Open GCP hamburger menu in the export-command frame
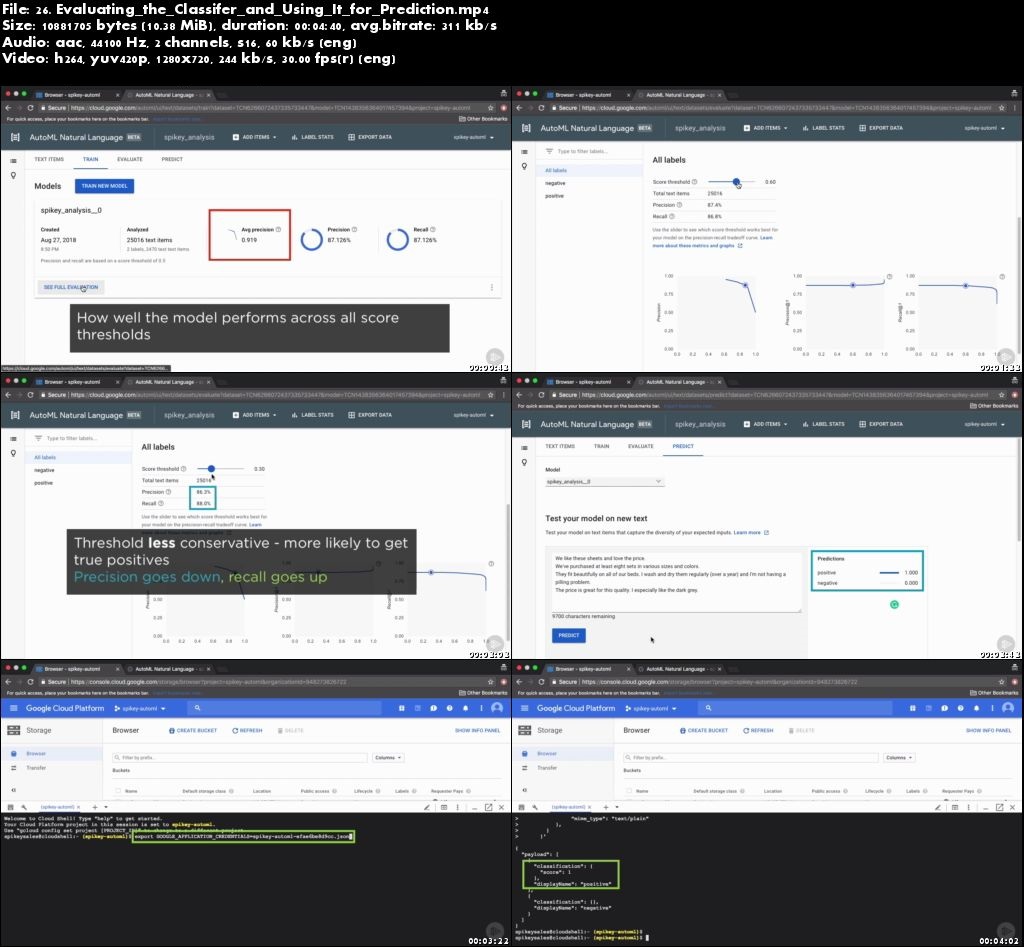 point(14,708)
